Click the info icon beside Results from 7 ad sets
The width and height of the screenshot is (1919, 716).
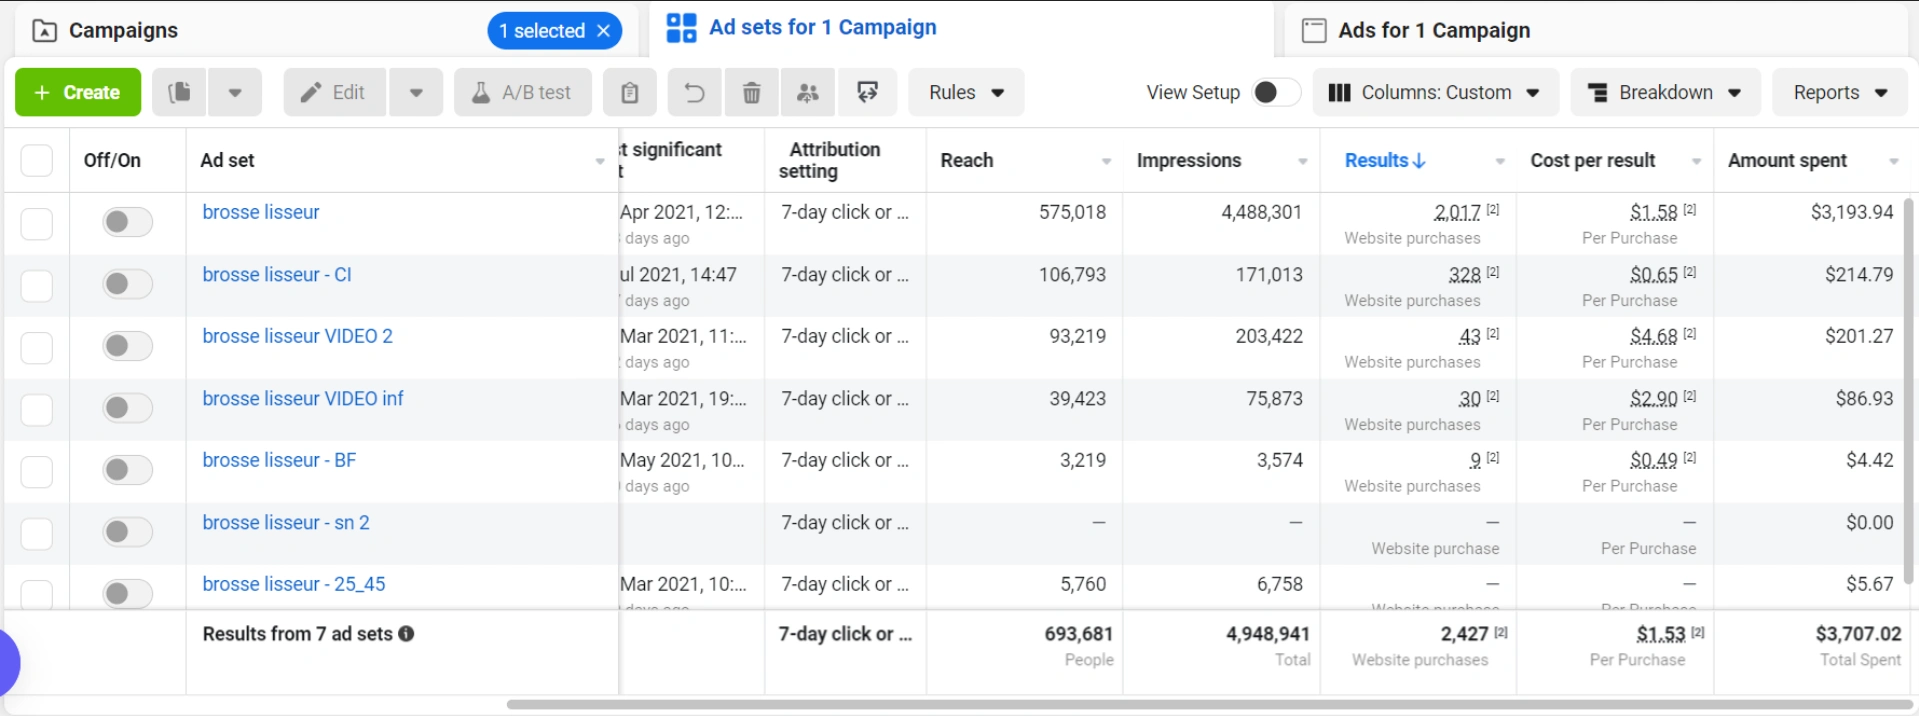click(x=407, y=634)
